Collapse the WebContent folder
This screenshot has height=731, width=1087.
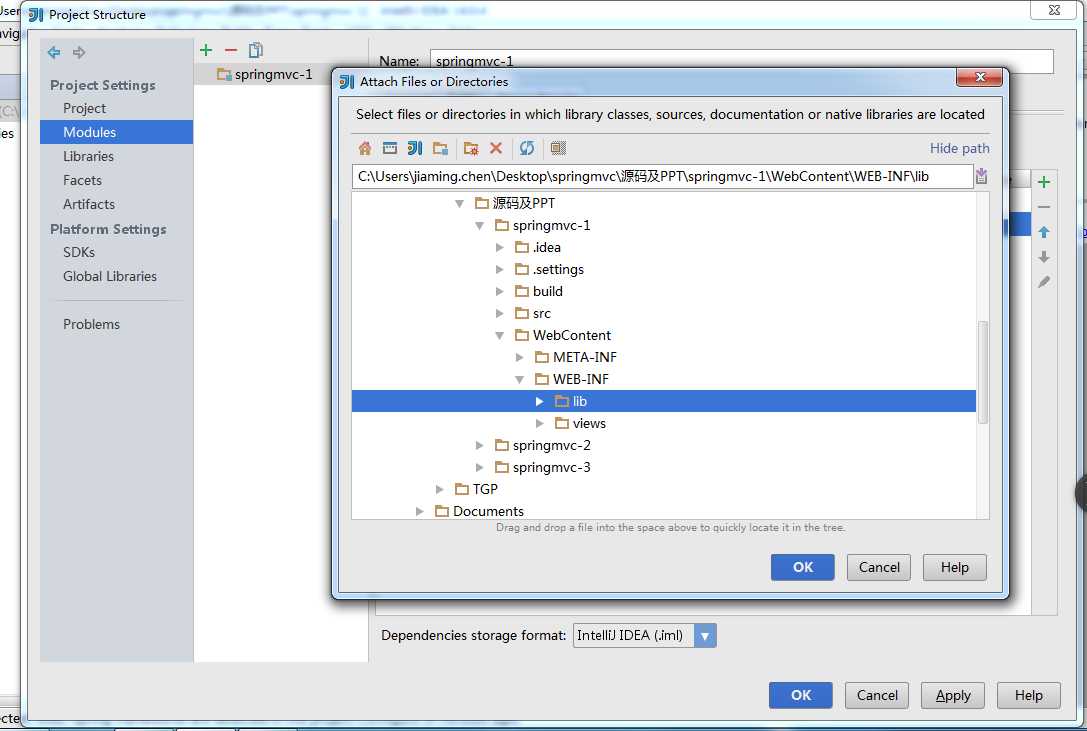pos(499,336)
